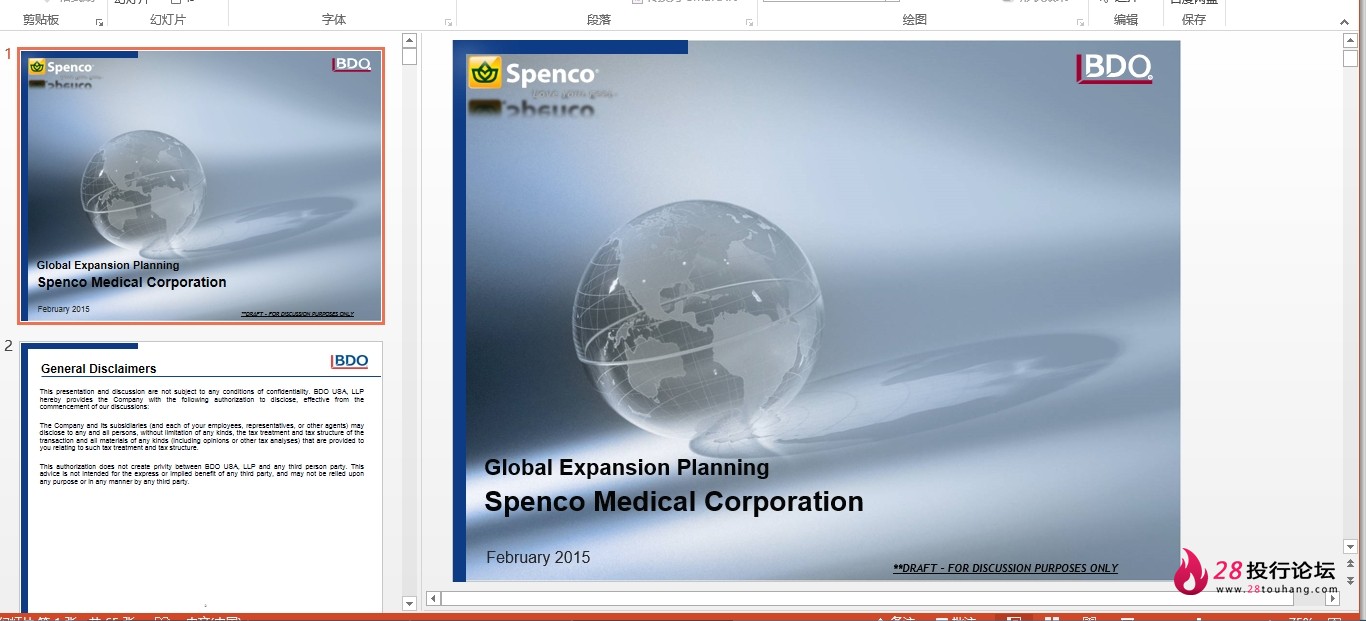Image resolution: width=1366 pixels, height=621 pixels.
Task: Click the slide editor vertical scrollbar thumb
Action: click(x=1350, y=58)
